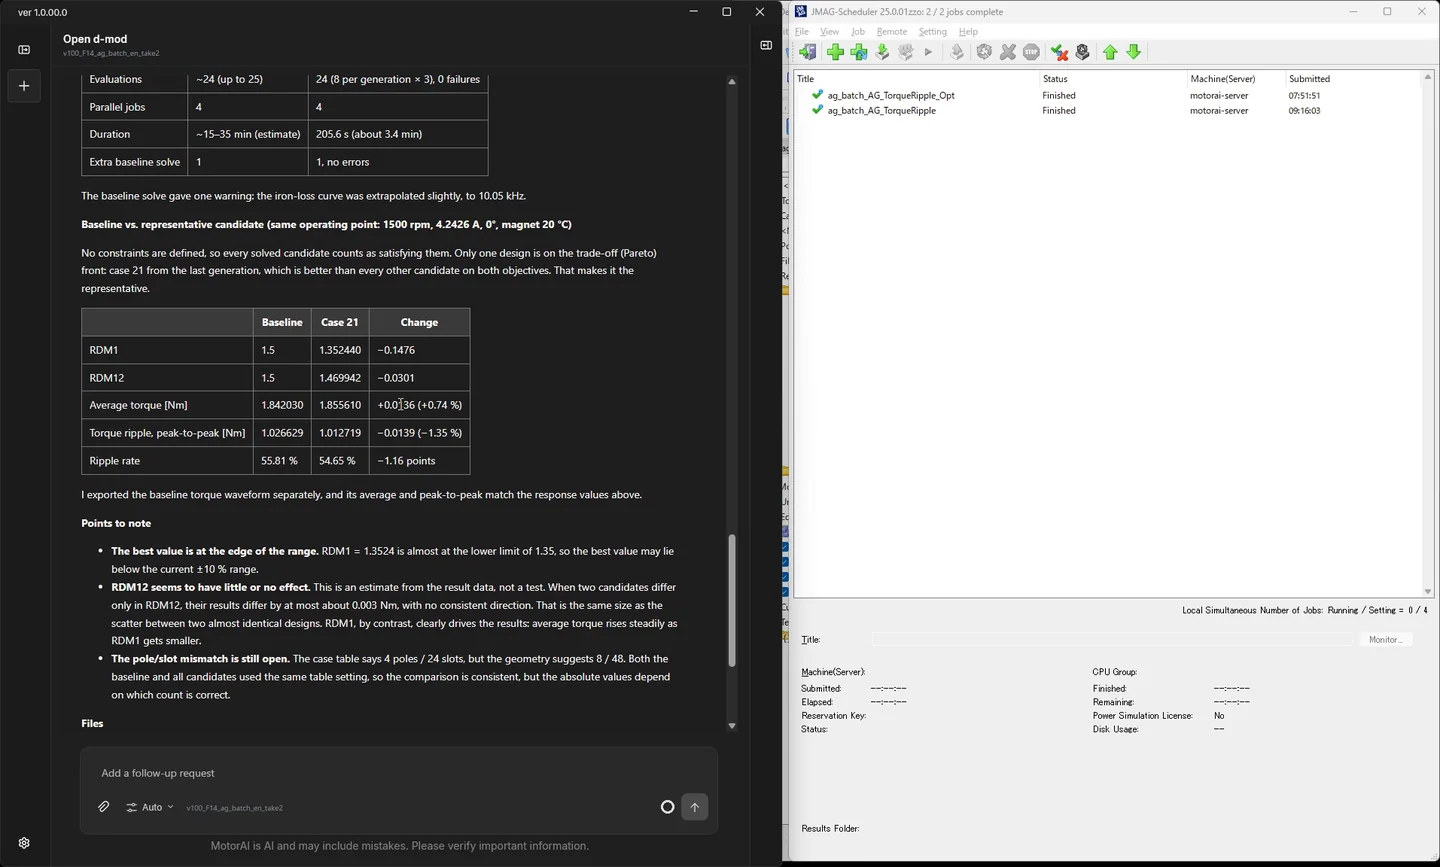Screen dimensions: 1440x867
Task: Sort jobs by the Machine(Server) column header
Action: point(1236,79)
